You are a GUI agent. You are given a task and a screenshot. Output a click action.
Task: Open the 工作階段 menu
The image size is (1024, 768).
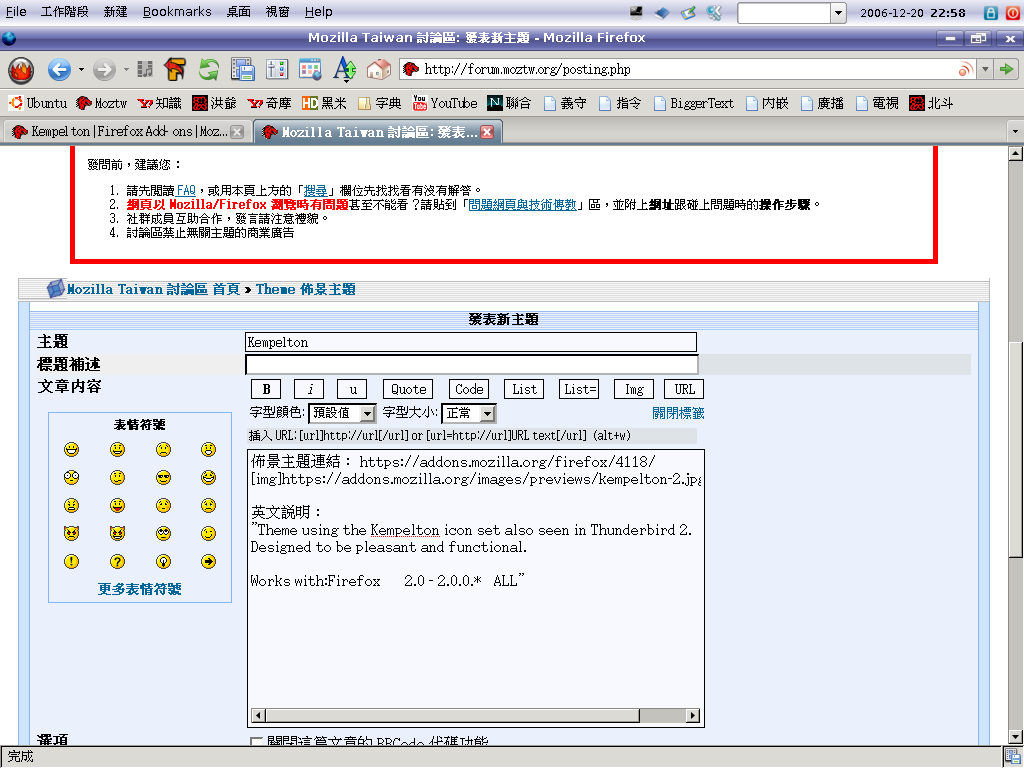(x=64, y=12)
